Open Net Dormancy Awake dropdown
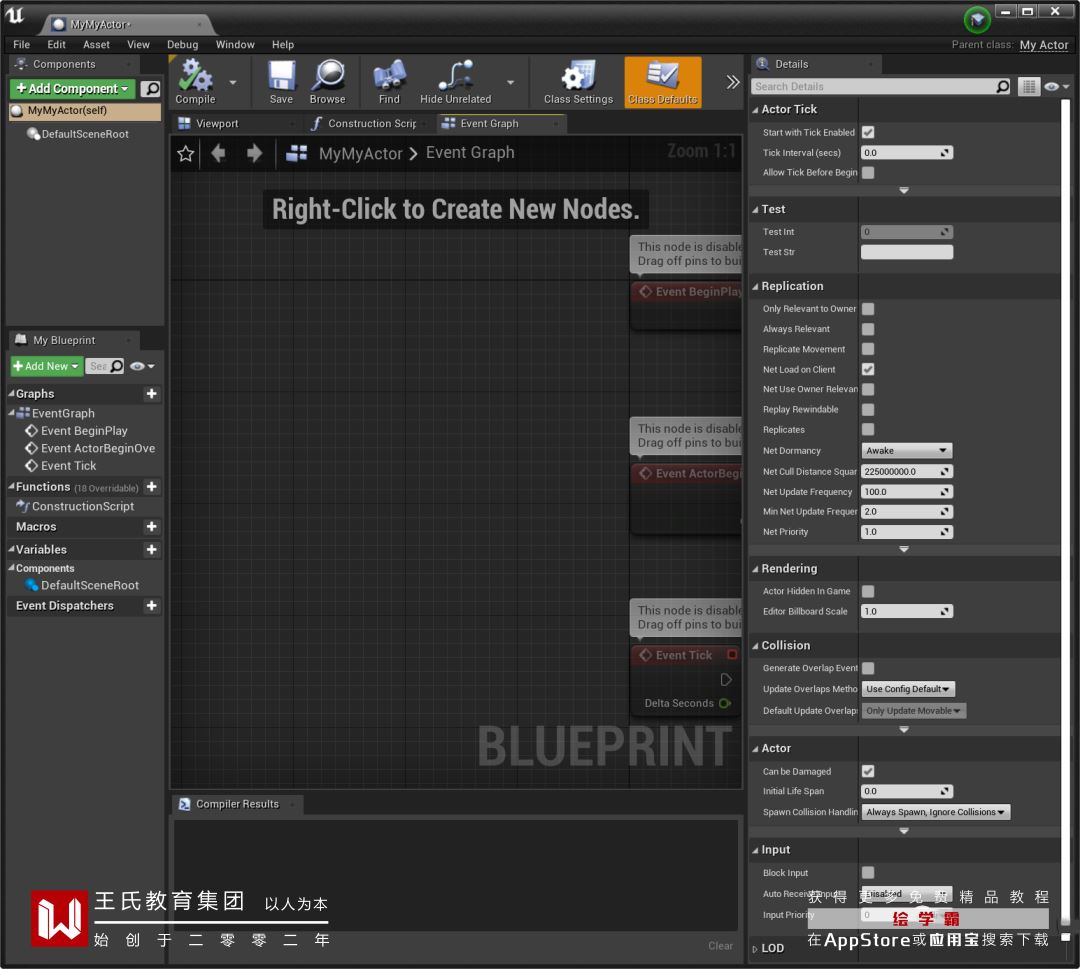Image resolution: width=1080 pixels, height=969 pixels. coord(906,450)
